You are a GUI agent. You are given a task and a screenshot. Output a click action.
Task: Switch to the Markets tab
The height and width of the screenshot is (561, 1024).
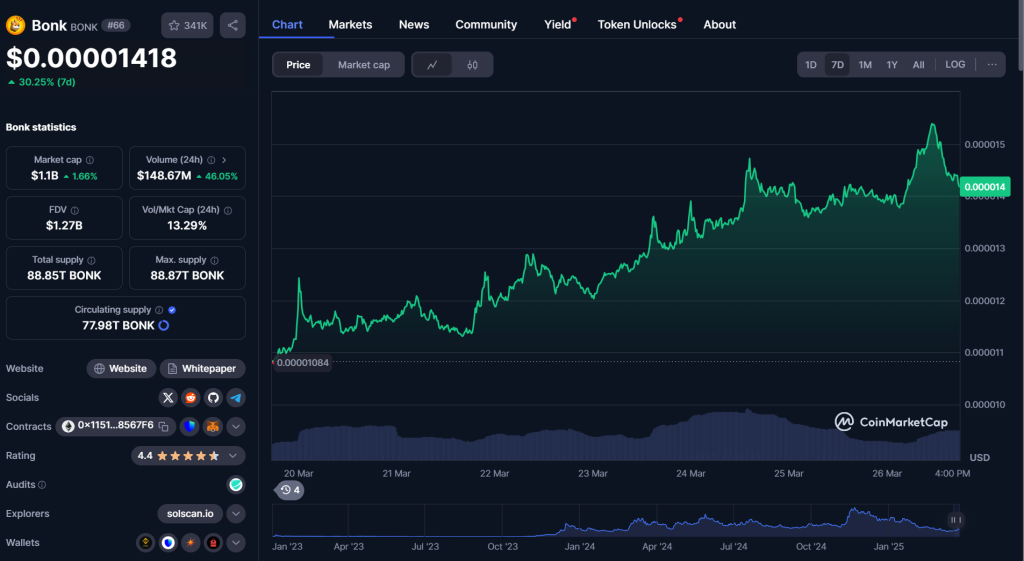tap(350, 25)
